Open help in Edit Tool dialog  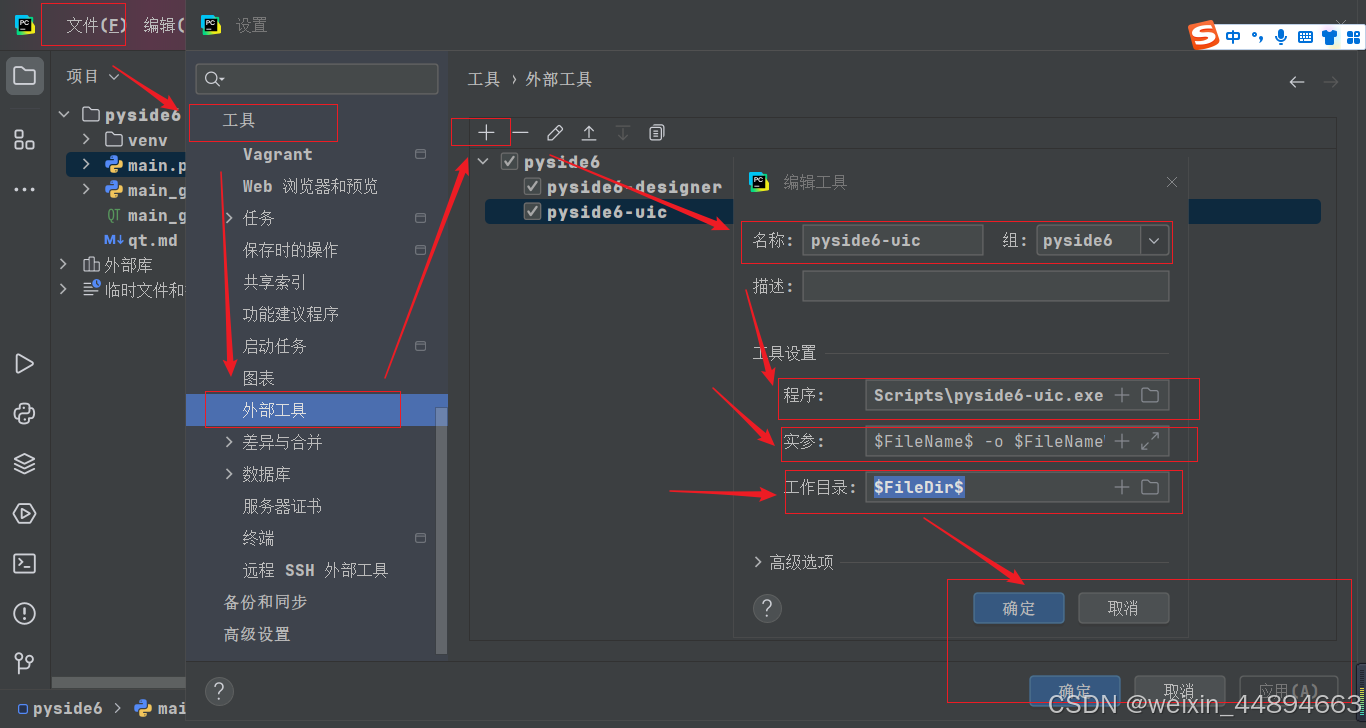[767, 608]
